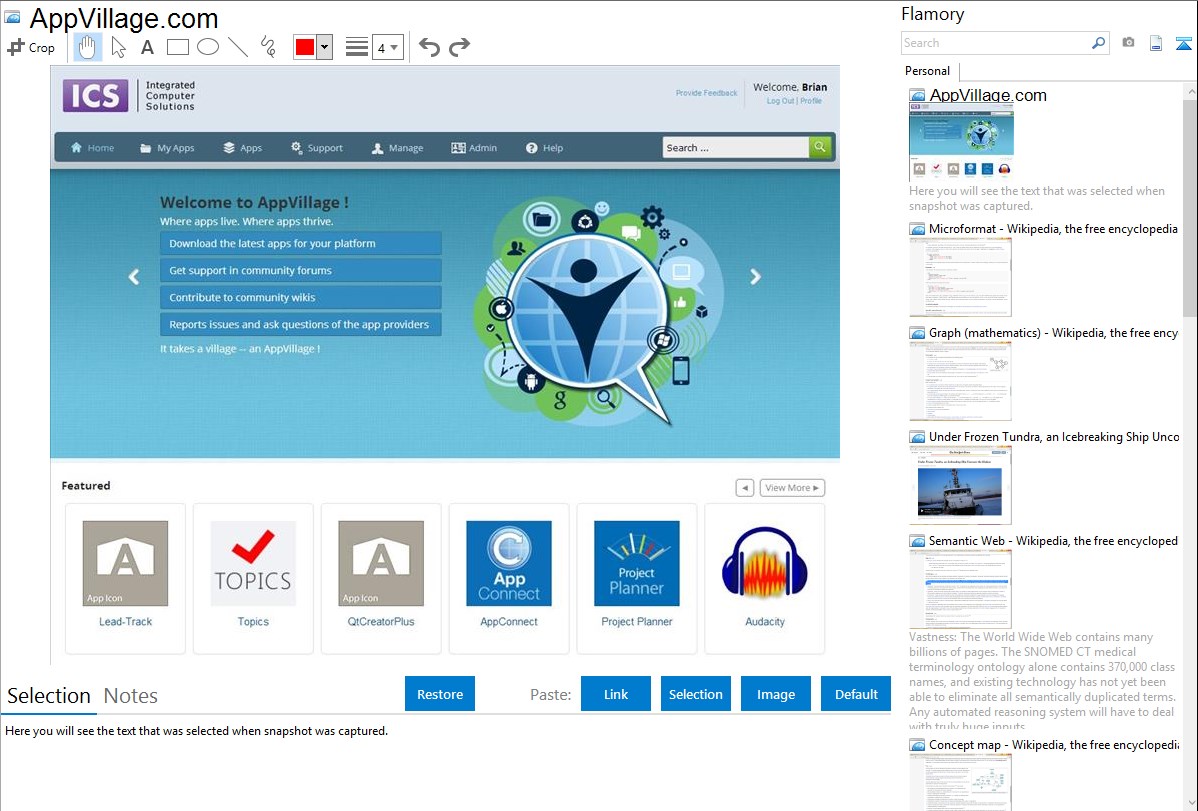The image size is (1198, 811).
Task: Pick the ellipse drawing tool
Action: (208, 47)
